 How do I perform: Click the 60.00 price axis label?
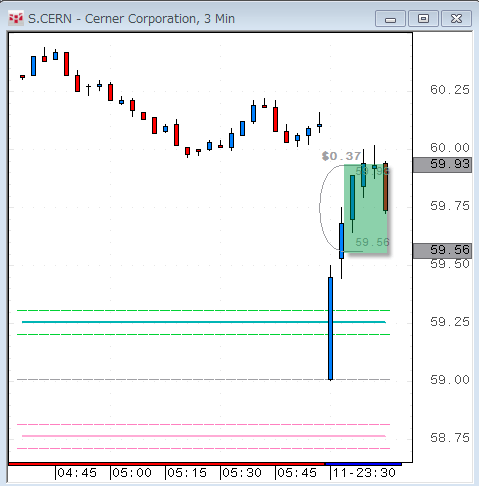450,148
